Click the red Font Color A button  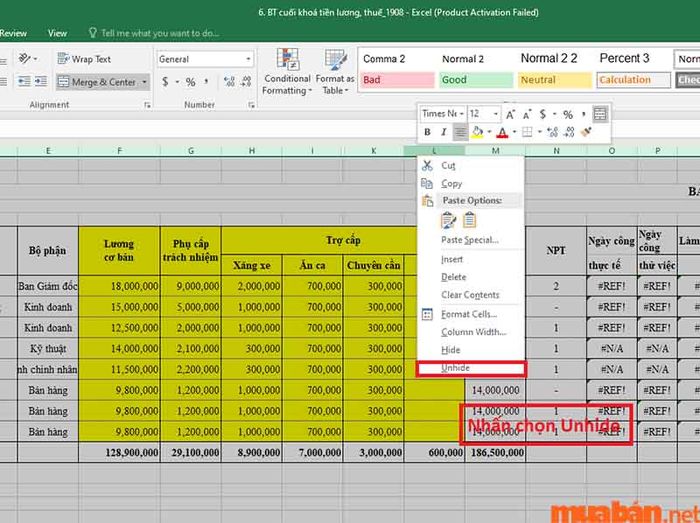(503, 132)
